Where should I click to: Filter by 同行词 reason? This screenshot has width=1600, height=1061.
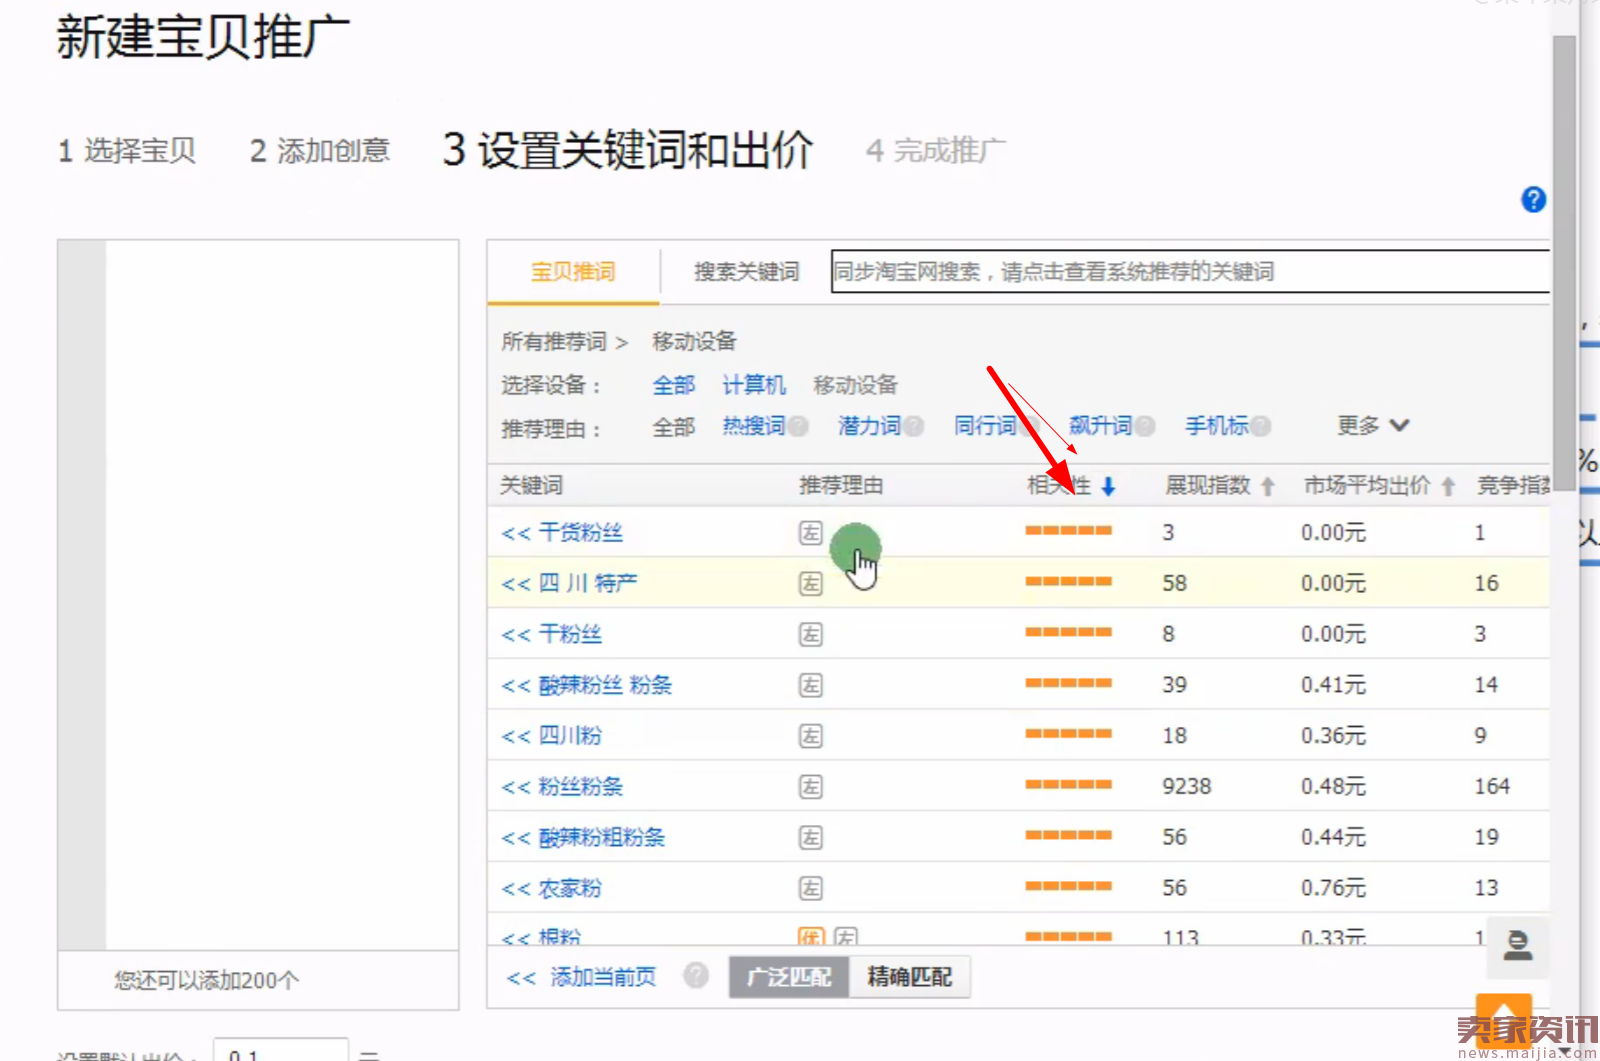(985, 426)
